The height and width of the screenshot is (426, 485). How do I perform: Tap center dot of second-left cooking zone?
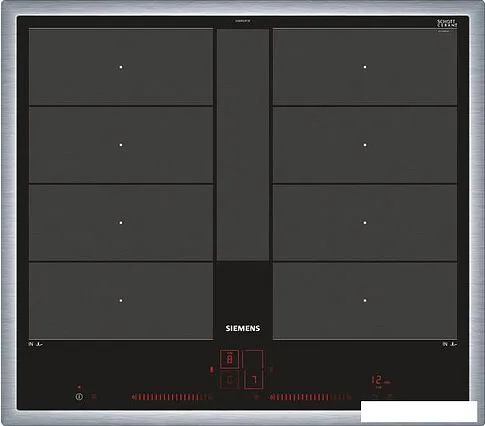pyautogui.click(x=121, y=145)
